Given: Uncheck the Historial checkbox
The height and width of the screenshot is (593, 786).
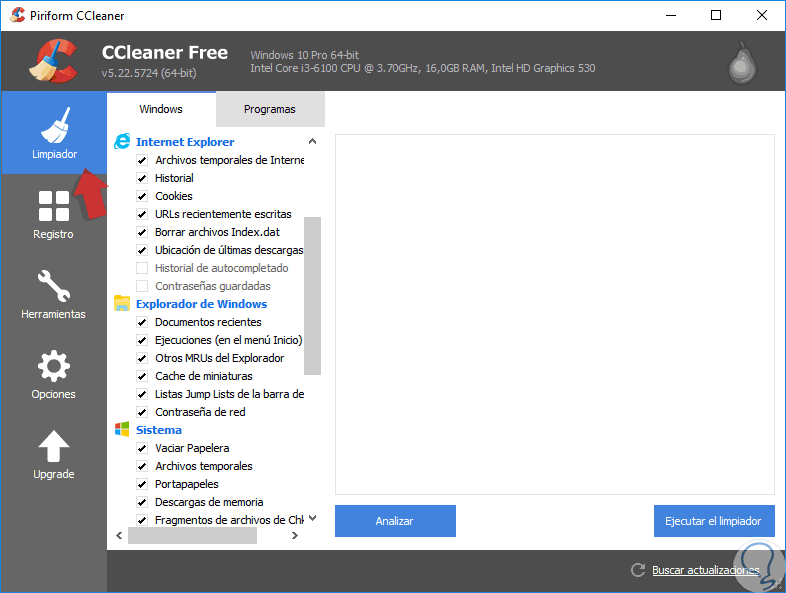Looking at the screenshot, I should 142,178.
